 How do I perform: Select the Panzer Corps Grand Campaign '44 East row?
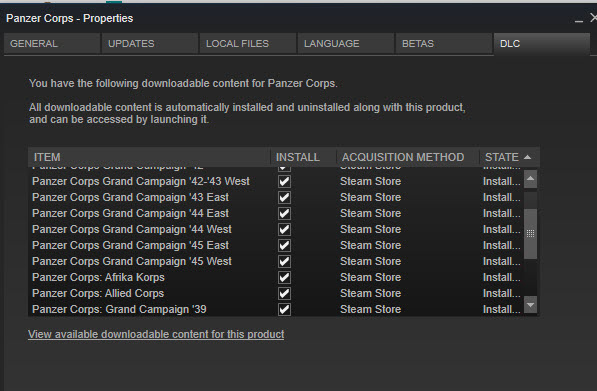click(x=276, y=214)
